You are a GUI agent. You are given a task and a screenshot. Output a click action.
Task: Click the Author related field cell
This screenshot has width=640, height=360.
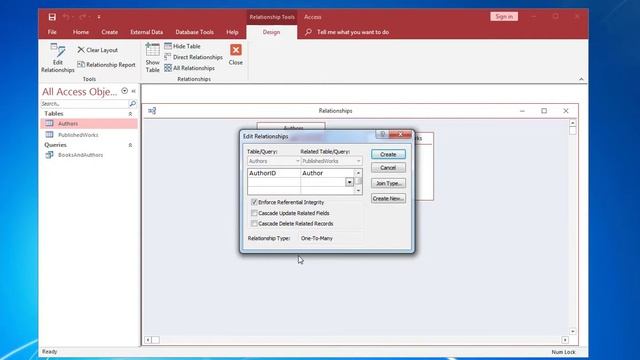pos(327,173)
